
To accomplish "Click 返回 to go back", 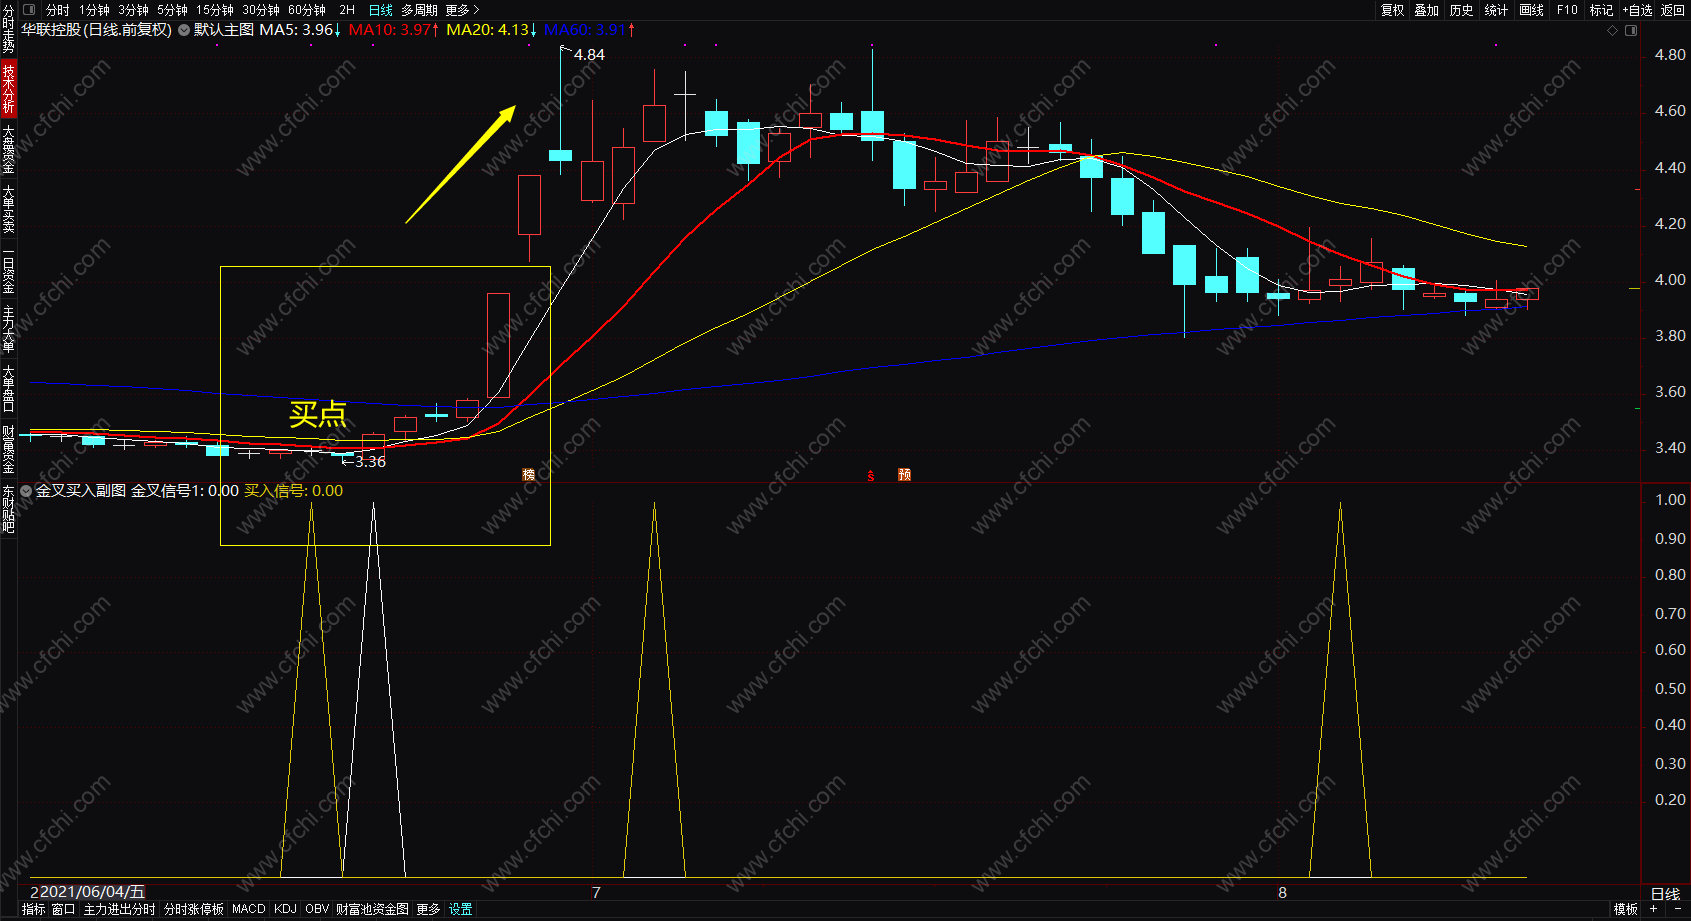I will coord(1673,10).
